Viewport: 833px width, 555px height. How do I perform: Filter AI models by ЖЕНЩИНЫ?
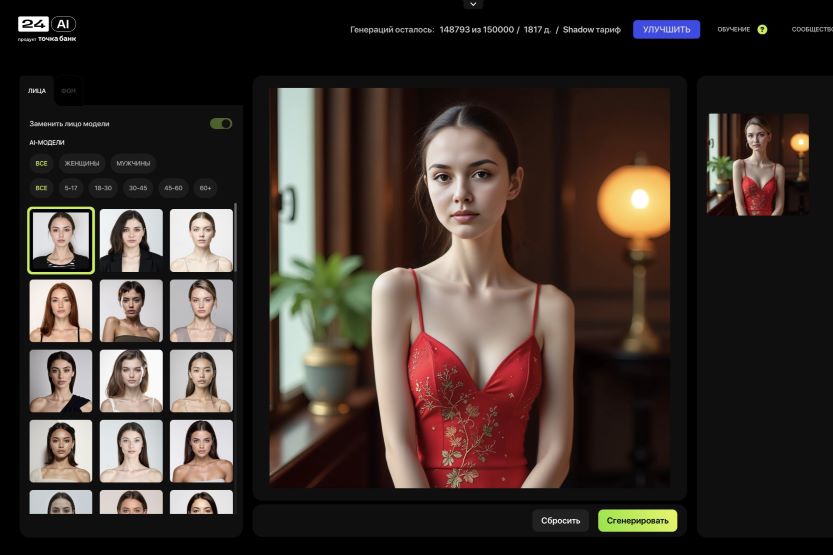coord(82,164)
